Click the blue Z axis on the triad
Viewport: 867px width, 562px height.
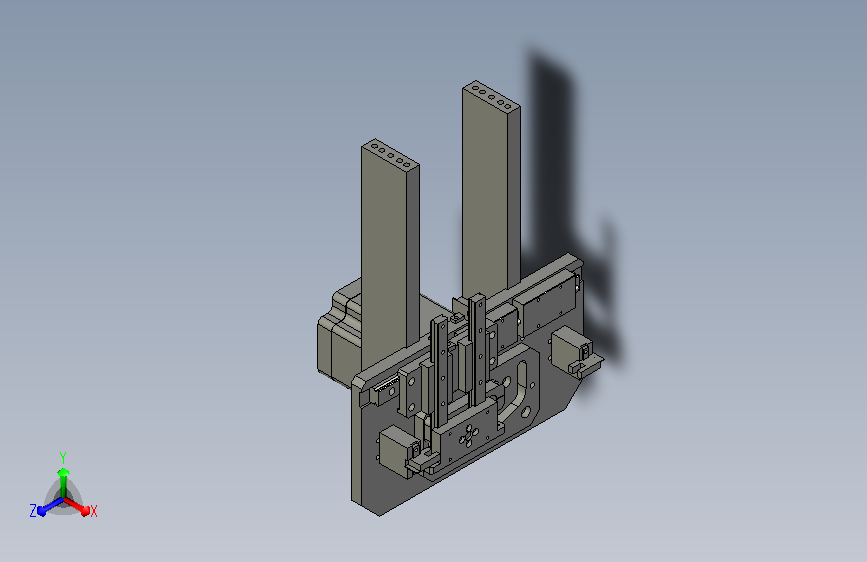pyautogui.click(x=49, y=506)
